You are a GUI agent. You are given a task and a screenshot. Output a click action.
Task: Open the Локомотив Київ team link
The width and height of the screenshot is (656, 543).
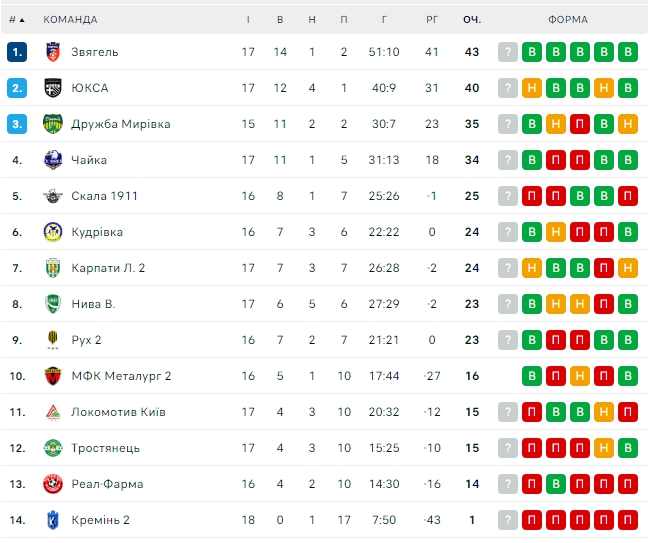coord(118,412)
